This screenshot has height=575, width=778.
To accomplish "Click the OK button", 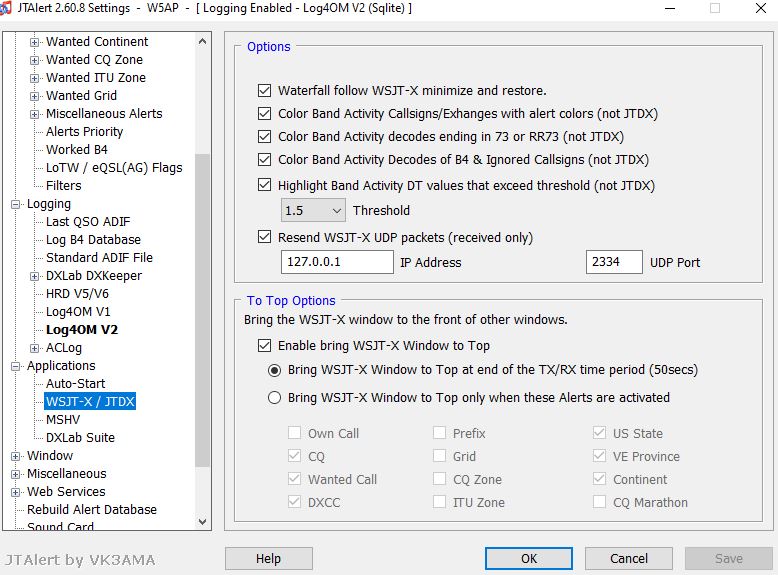I will (x=529, y=559).
